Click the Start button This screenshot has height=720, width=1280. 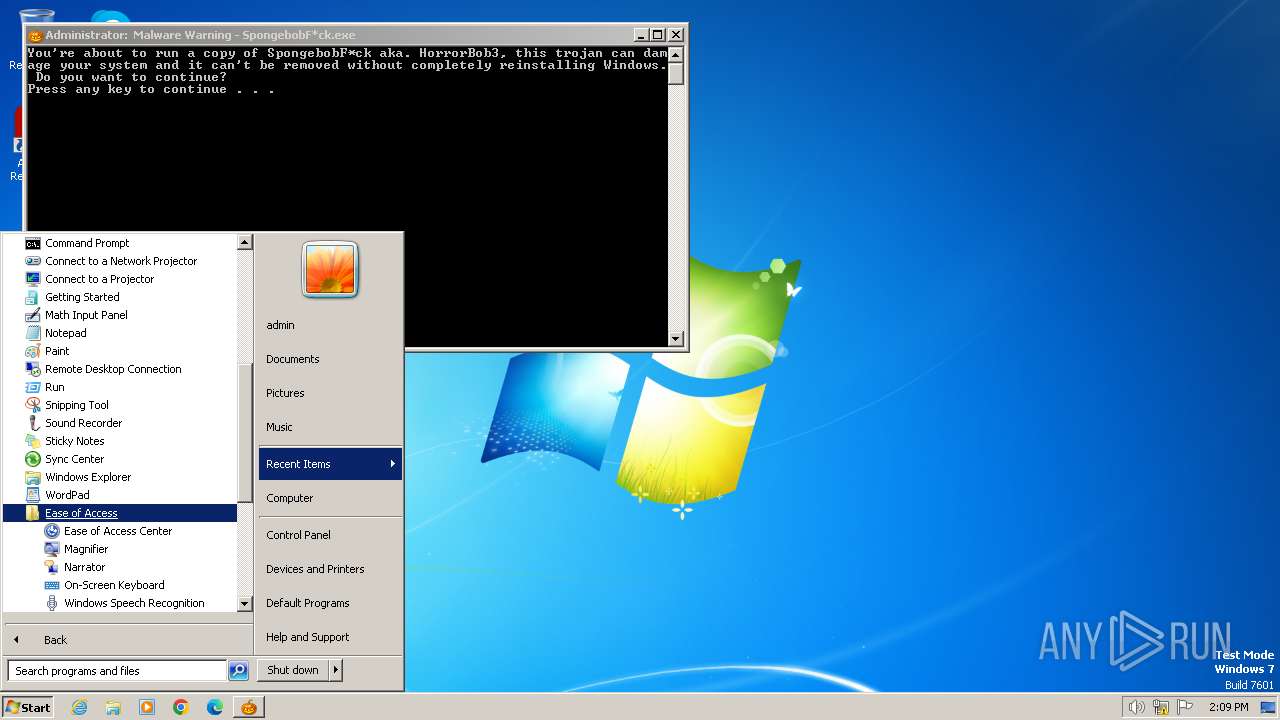point(28,707)
